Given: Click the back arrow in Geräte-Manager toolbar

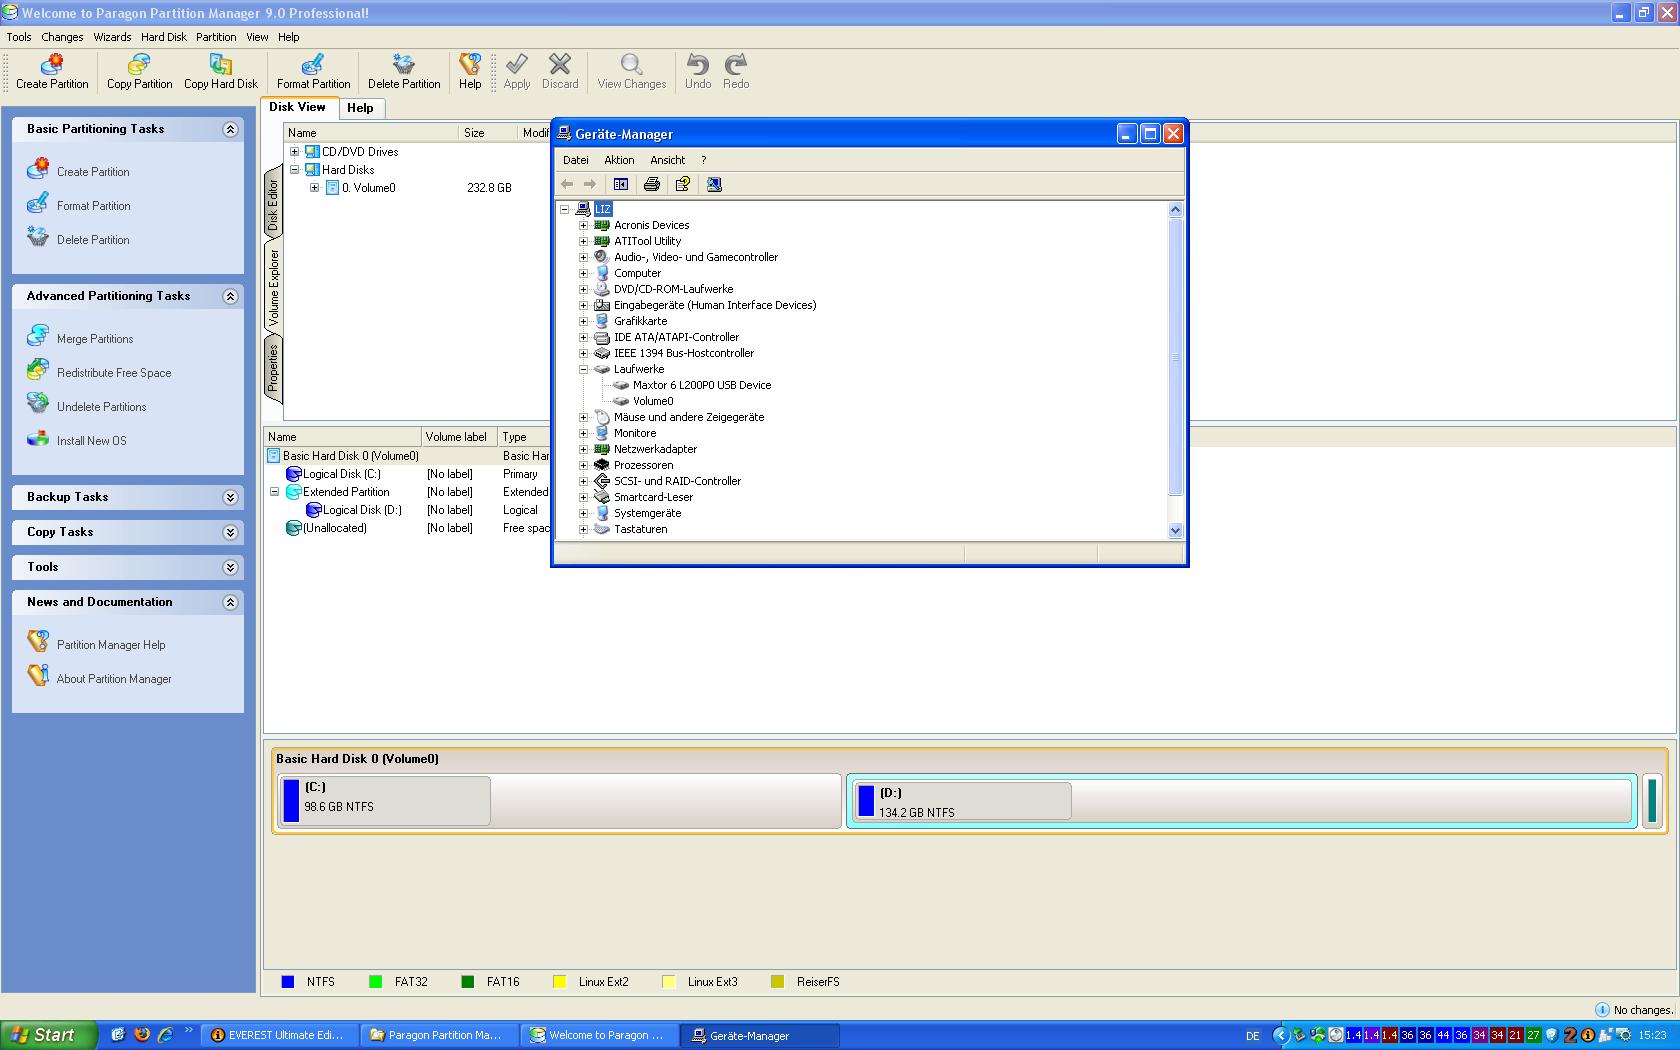Looking at the screenshot, I should click(x=567, y=184).
